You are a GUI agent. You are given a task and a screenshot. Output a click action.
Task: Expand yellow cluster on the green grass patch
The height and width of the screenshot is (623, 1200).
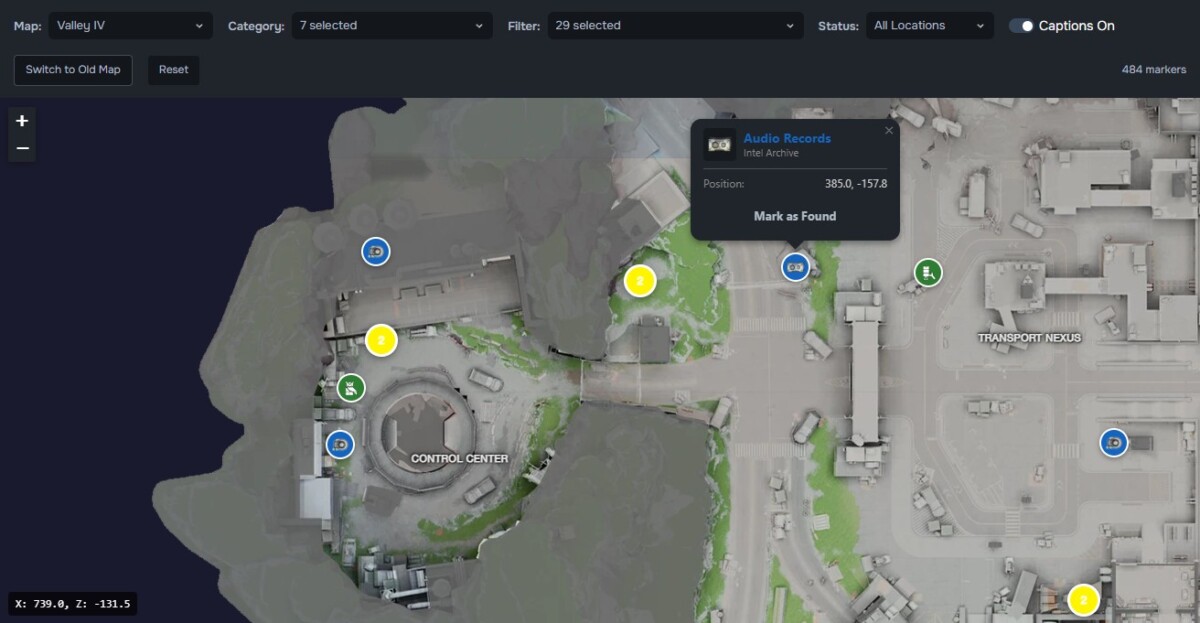[640, 281]
